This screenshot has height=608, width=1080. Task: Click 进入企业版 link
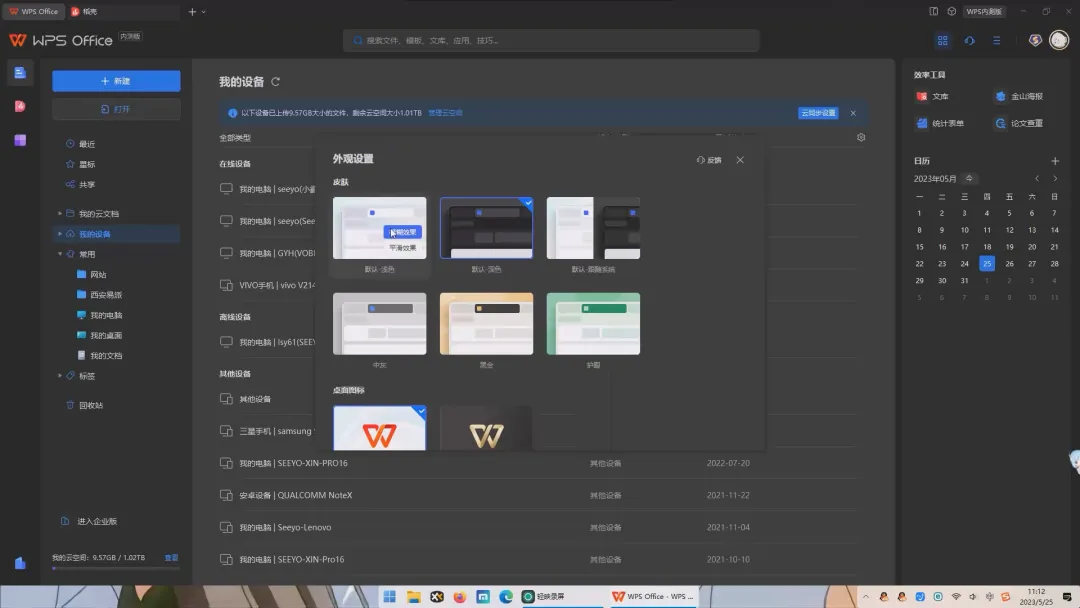coord(97,521)
